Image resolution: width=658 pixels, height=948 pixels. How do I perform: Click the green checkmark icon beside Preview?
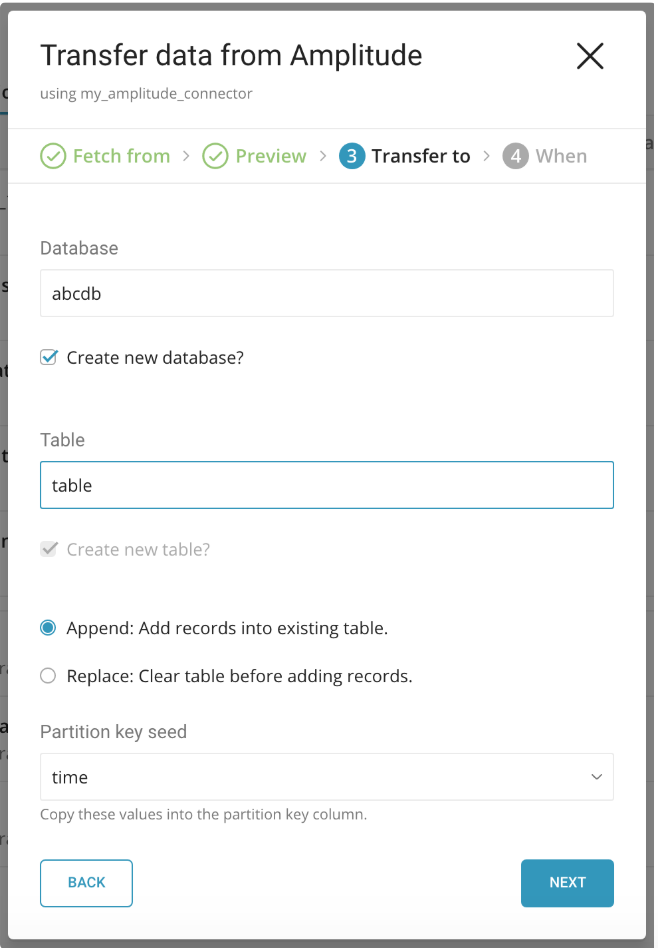click(x=215, y=156)
